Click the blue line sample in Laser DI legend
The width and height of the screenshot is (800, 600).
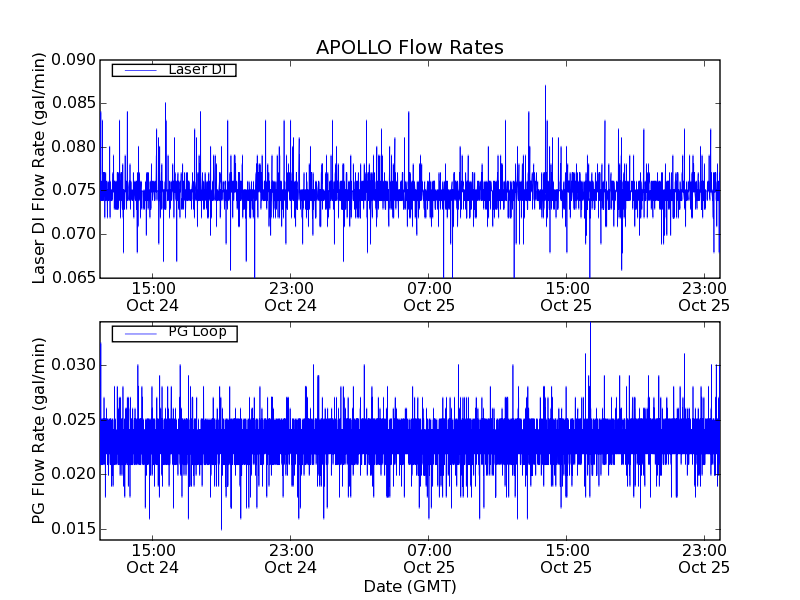click(x=136, y=70)
